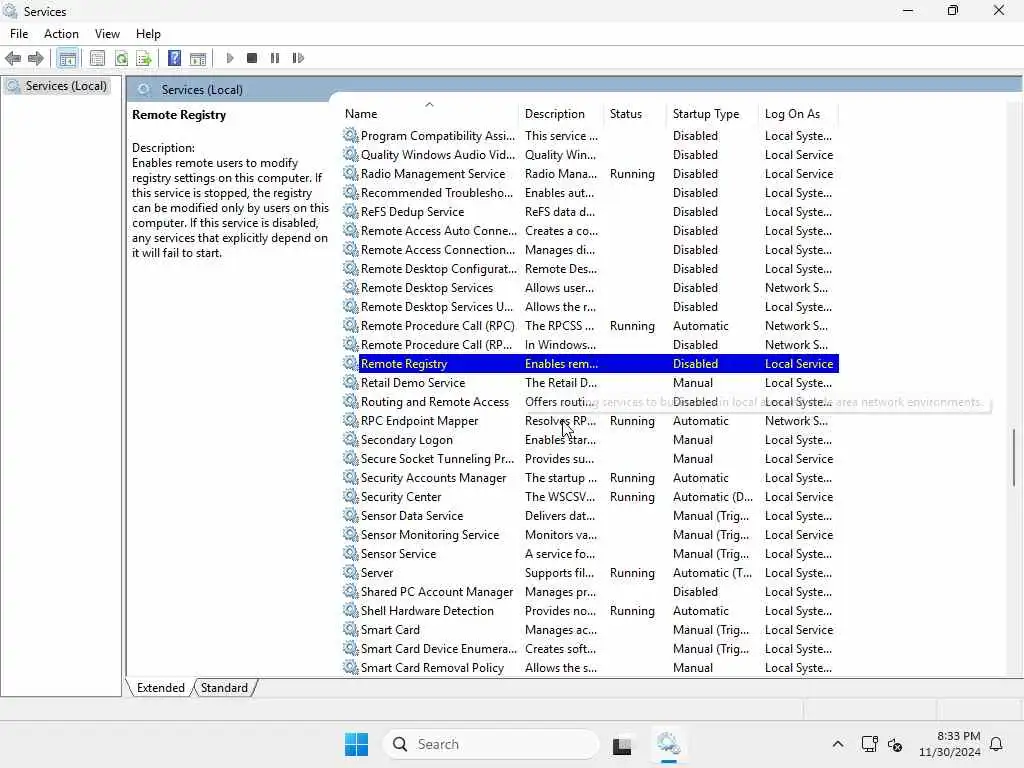Select Remote Desktop Configuration service name

(439, 268)
